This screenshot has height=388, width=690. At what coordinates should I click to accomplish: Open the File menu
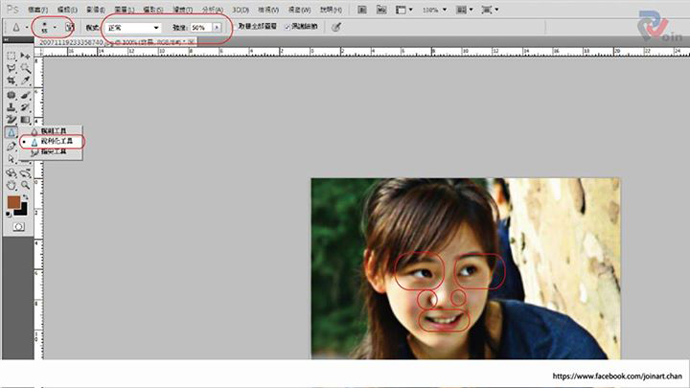click(x=38, y=9)
